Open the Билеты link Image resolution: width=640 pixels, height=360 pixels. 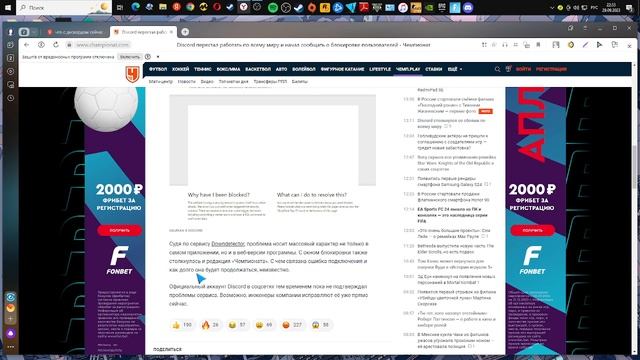300,82
